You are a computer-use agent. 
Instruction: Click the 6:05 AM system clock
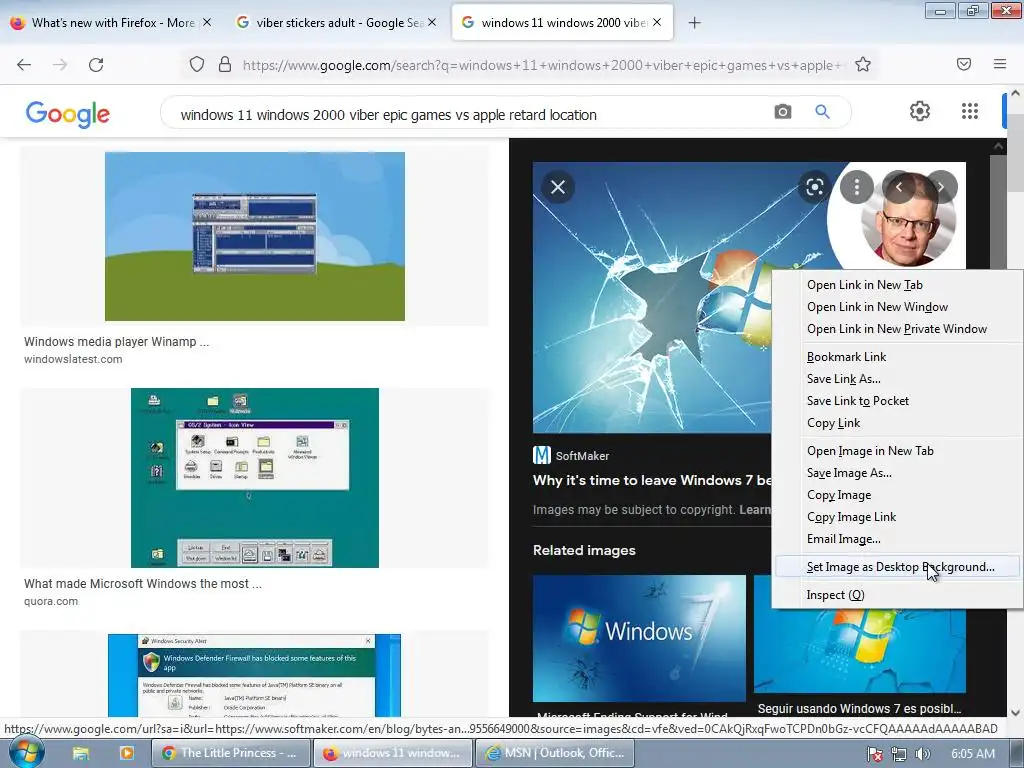pyautogui.click(x=973, y=754)
